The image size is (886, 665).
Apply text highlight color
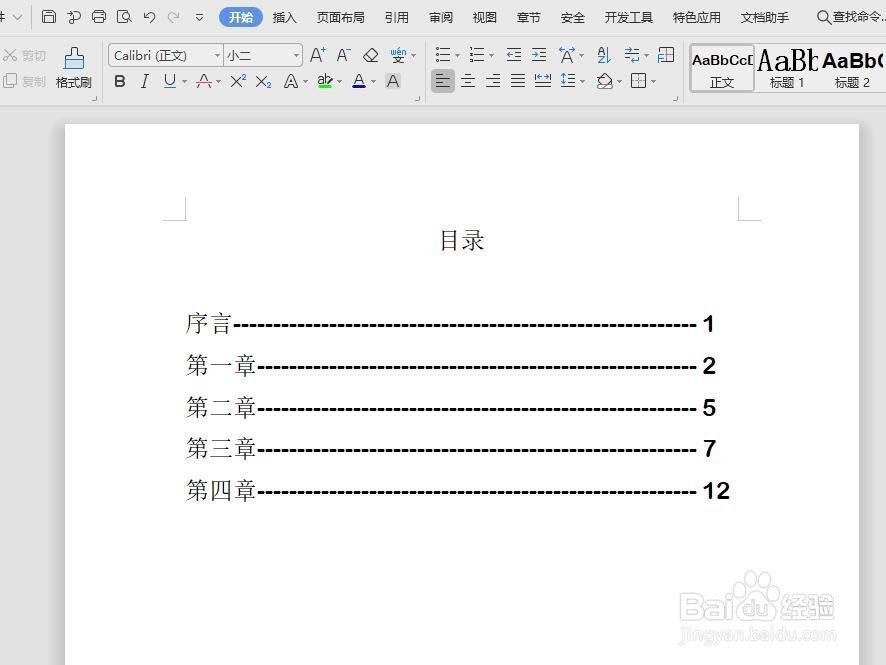pyautogui.click(x=325, y=81)
